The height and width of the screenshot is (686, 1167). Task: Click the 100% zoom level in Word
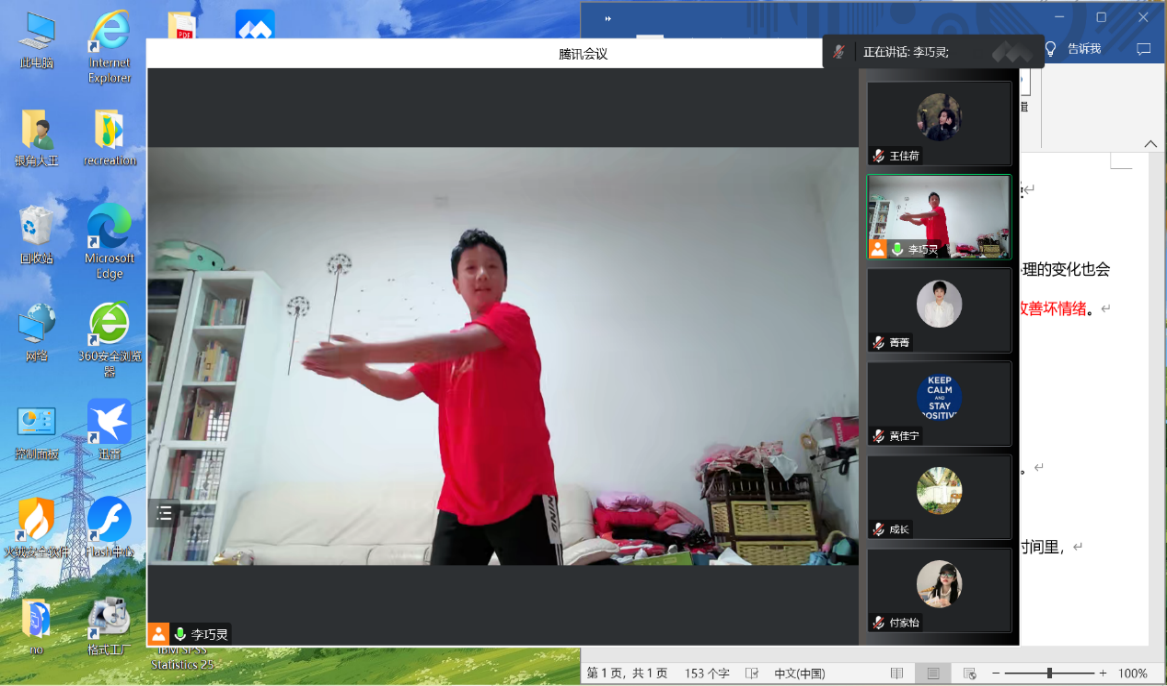[x=1132, y=673]
